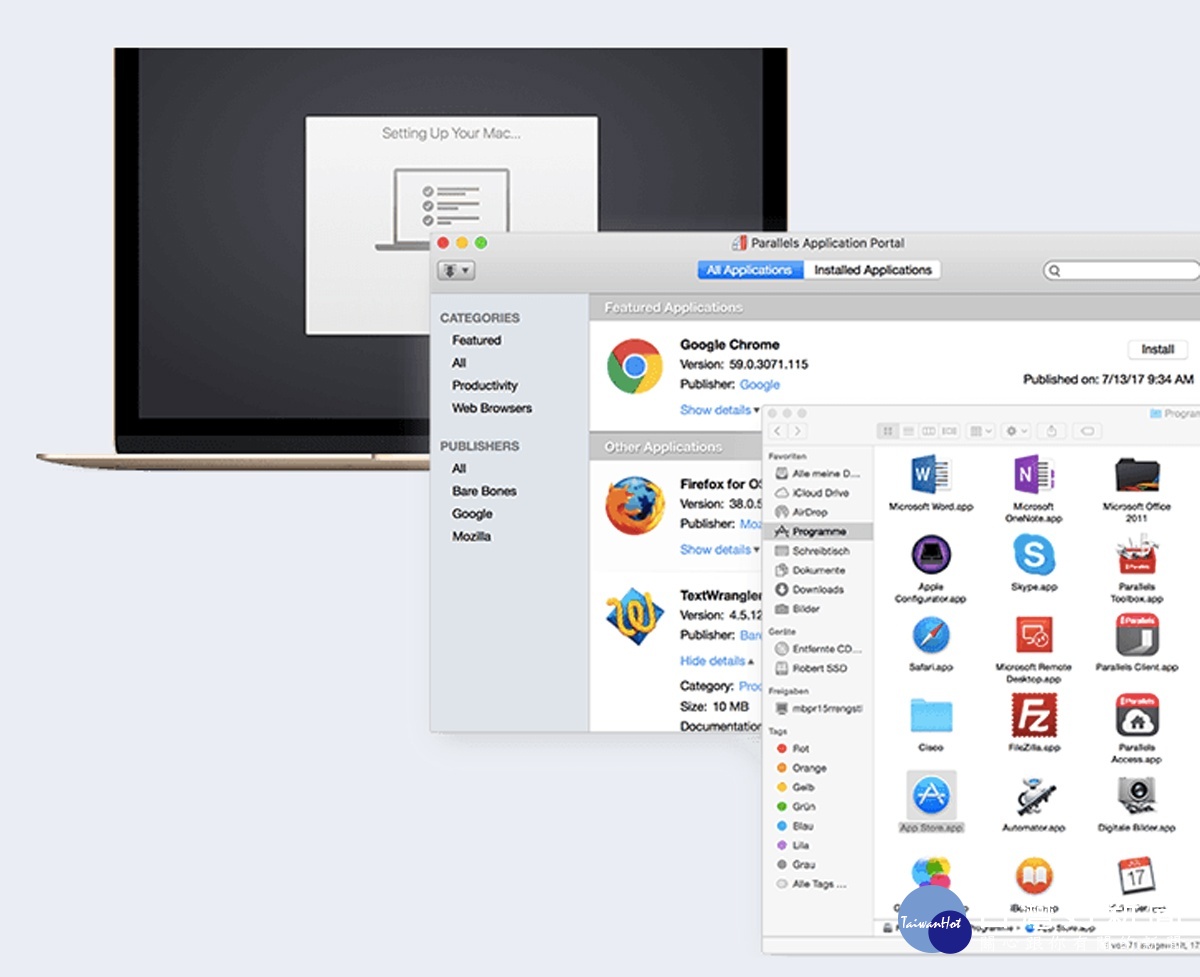The image size is (1200, 977).
Task: Launch Skype.app from Programme
Action: [x=1033, y=554]
